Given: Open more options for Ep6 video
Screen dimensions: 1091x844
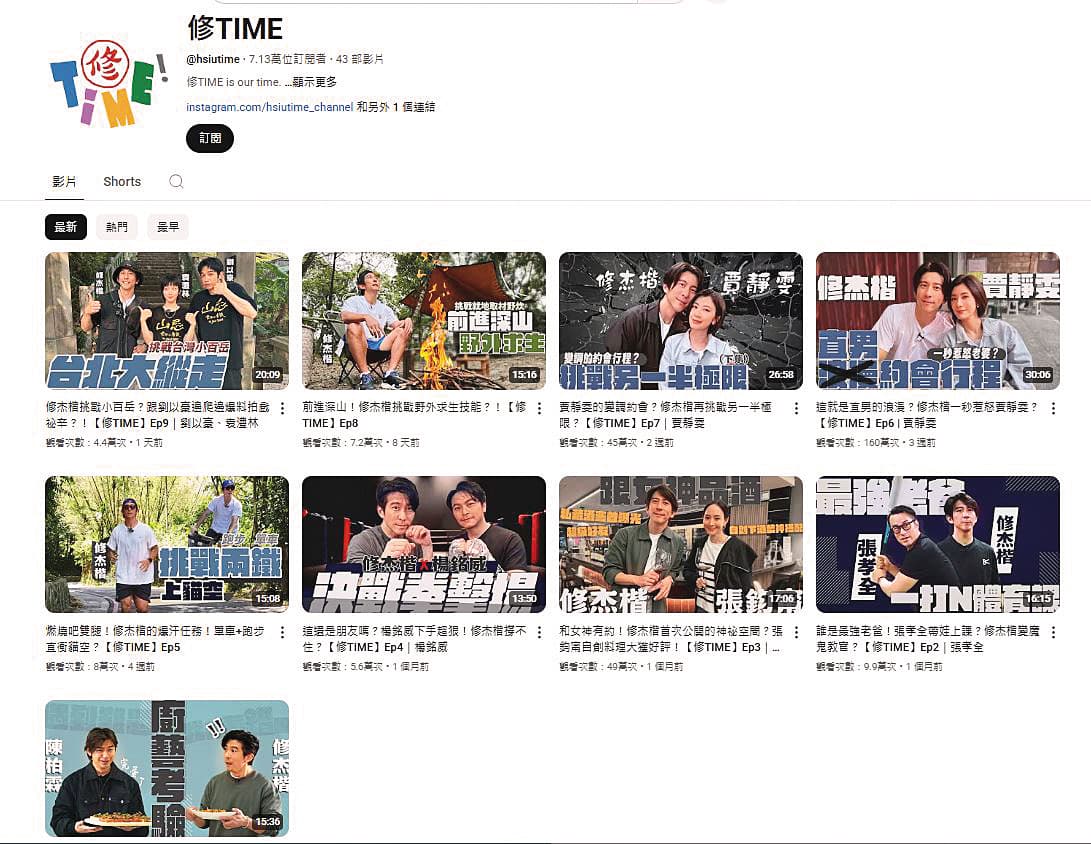Looking at the screenshot, I should click(x=1053, y=408).
